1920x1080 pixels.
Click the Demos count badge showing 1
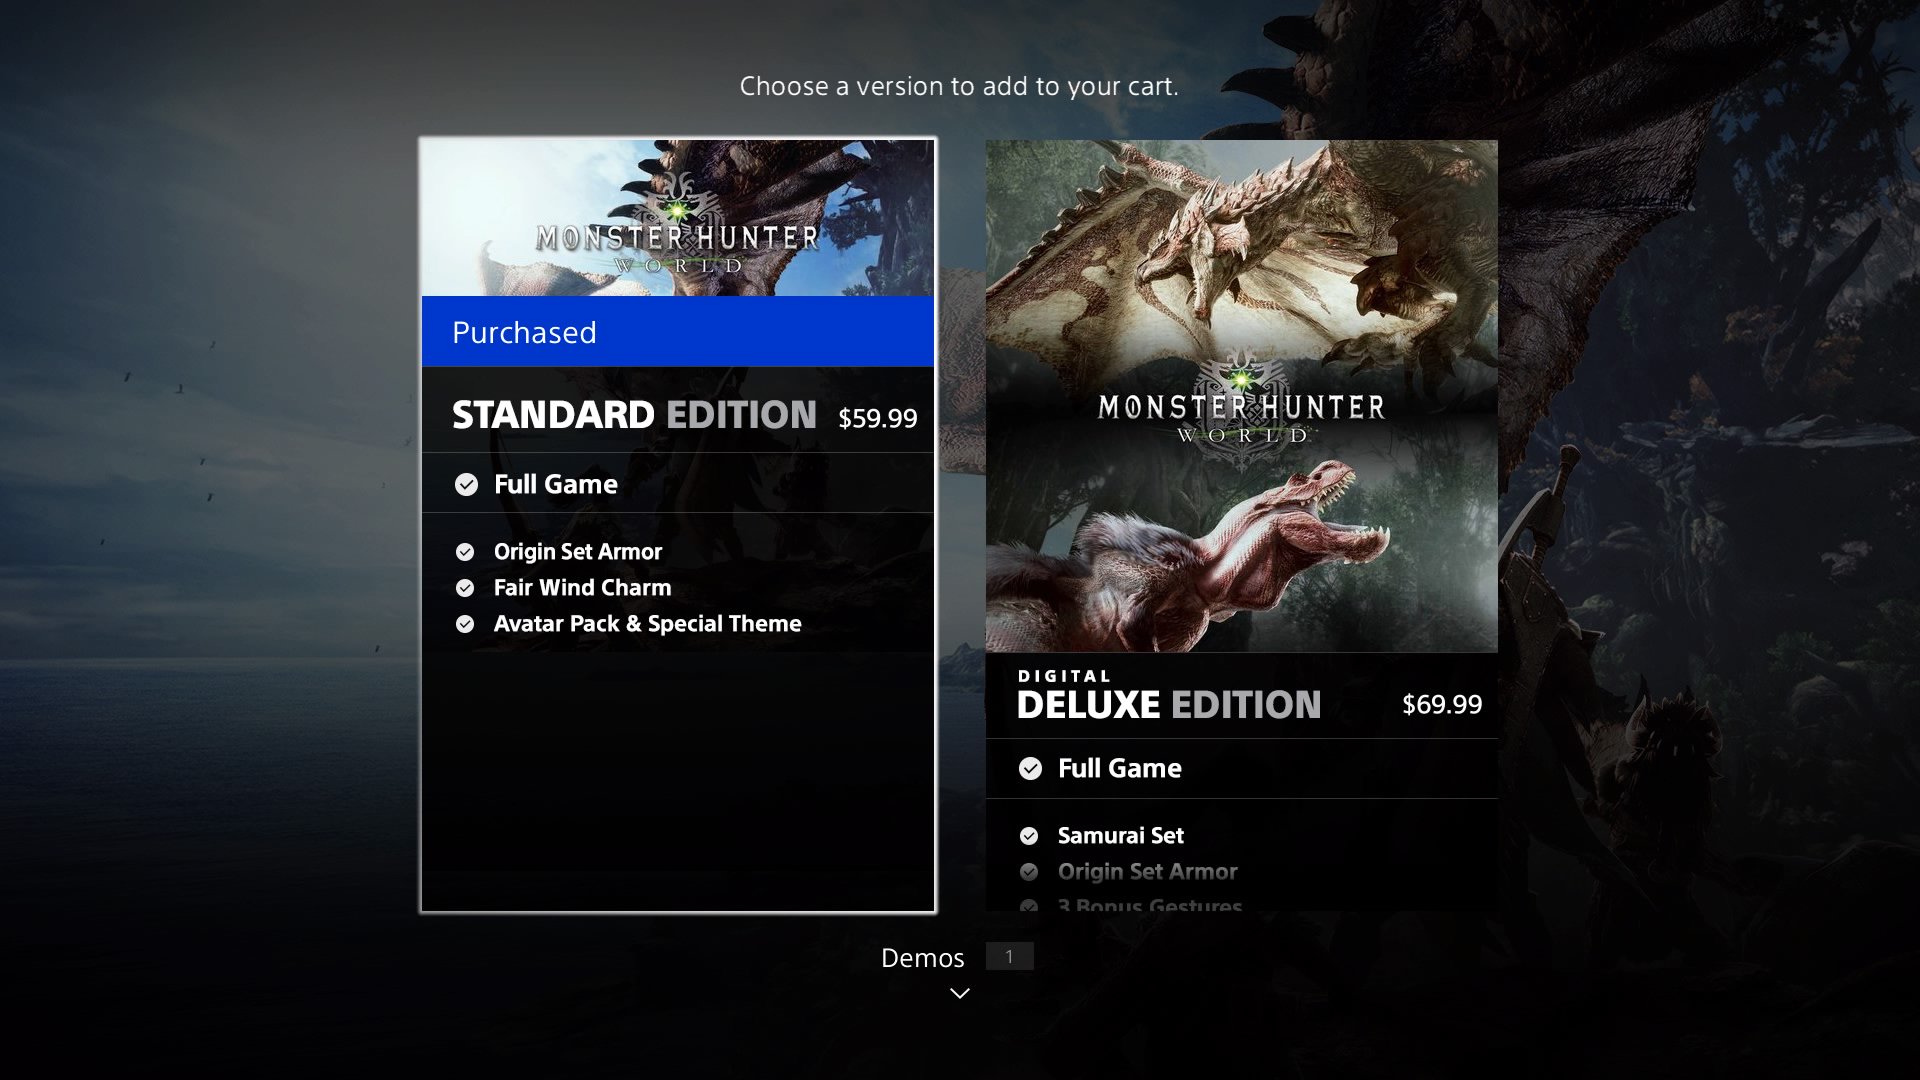(x=1009, y=957)
